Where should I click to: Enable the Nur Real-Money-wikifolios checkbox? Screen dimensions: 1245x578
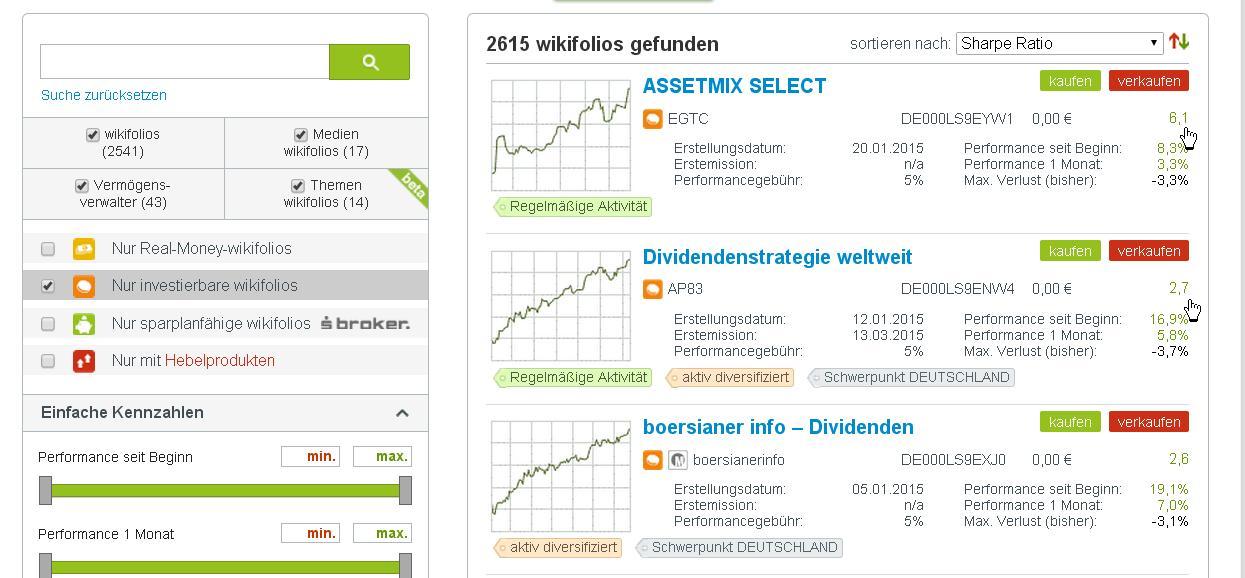pyautogui.click(x=47, y=249)
